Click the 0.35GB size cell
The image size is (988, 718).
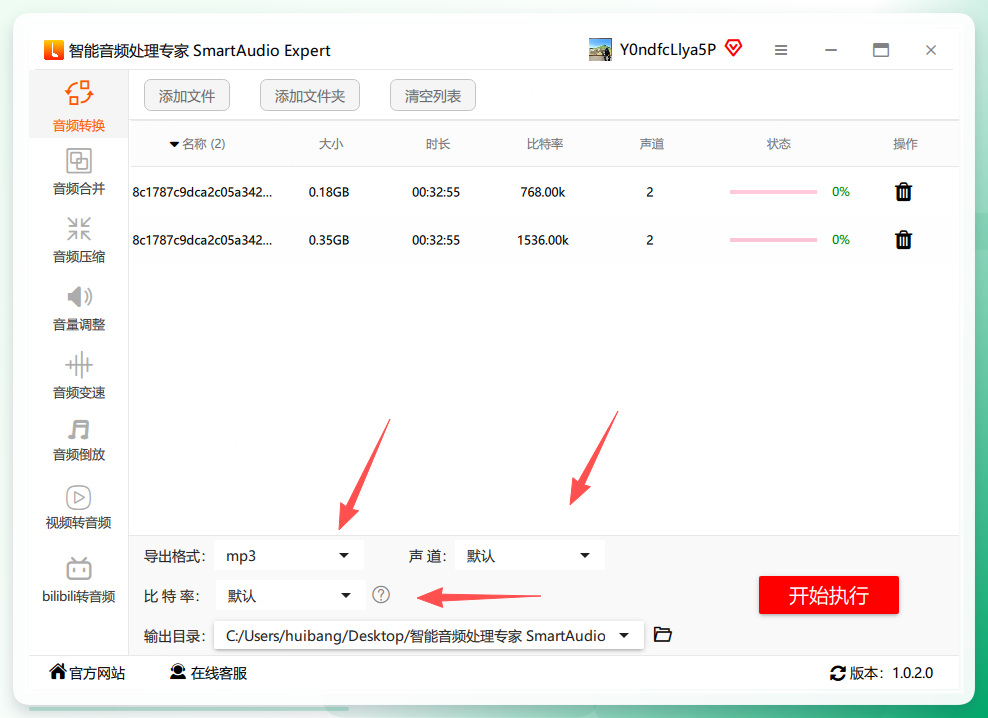pyautogui.click(x=328, y=240)
